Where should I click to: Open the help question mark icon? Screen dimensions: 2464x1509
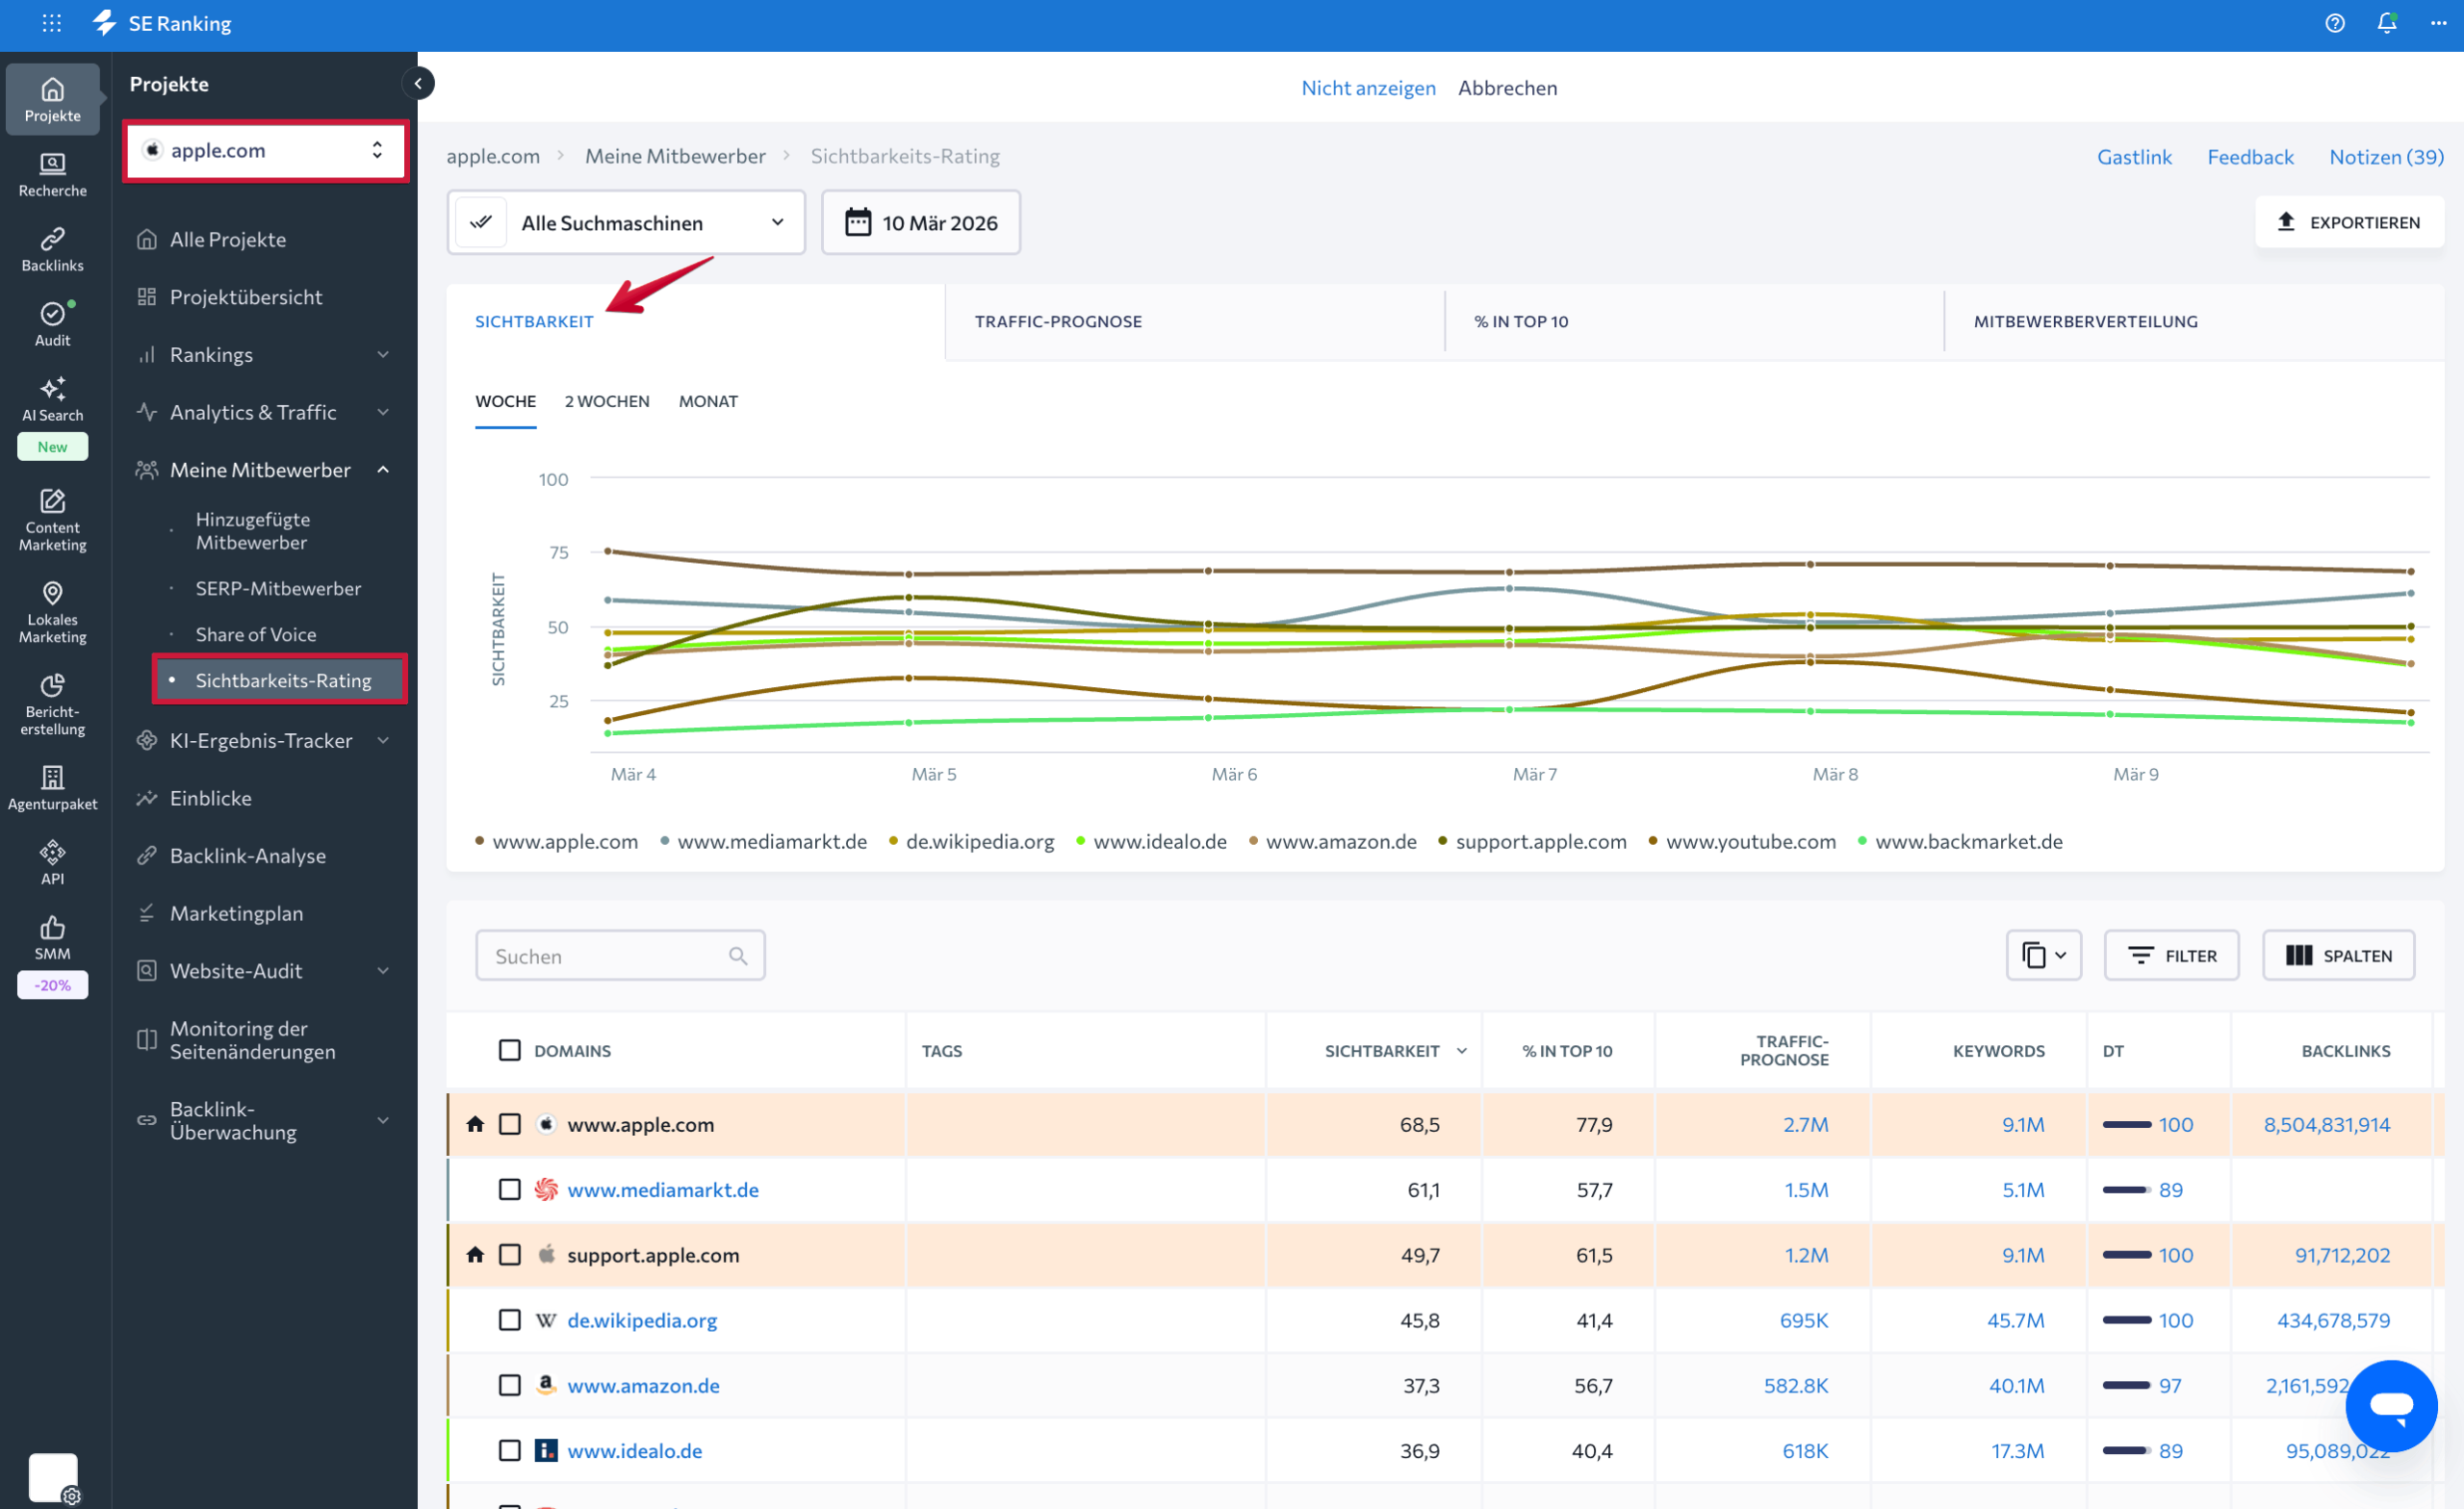tap(2335, 22)
